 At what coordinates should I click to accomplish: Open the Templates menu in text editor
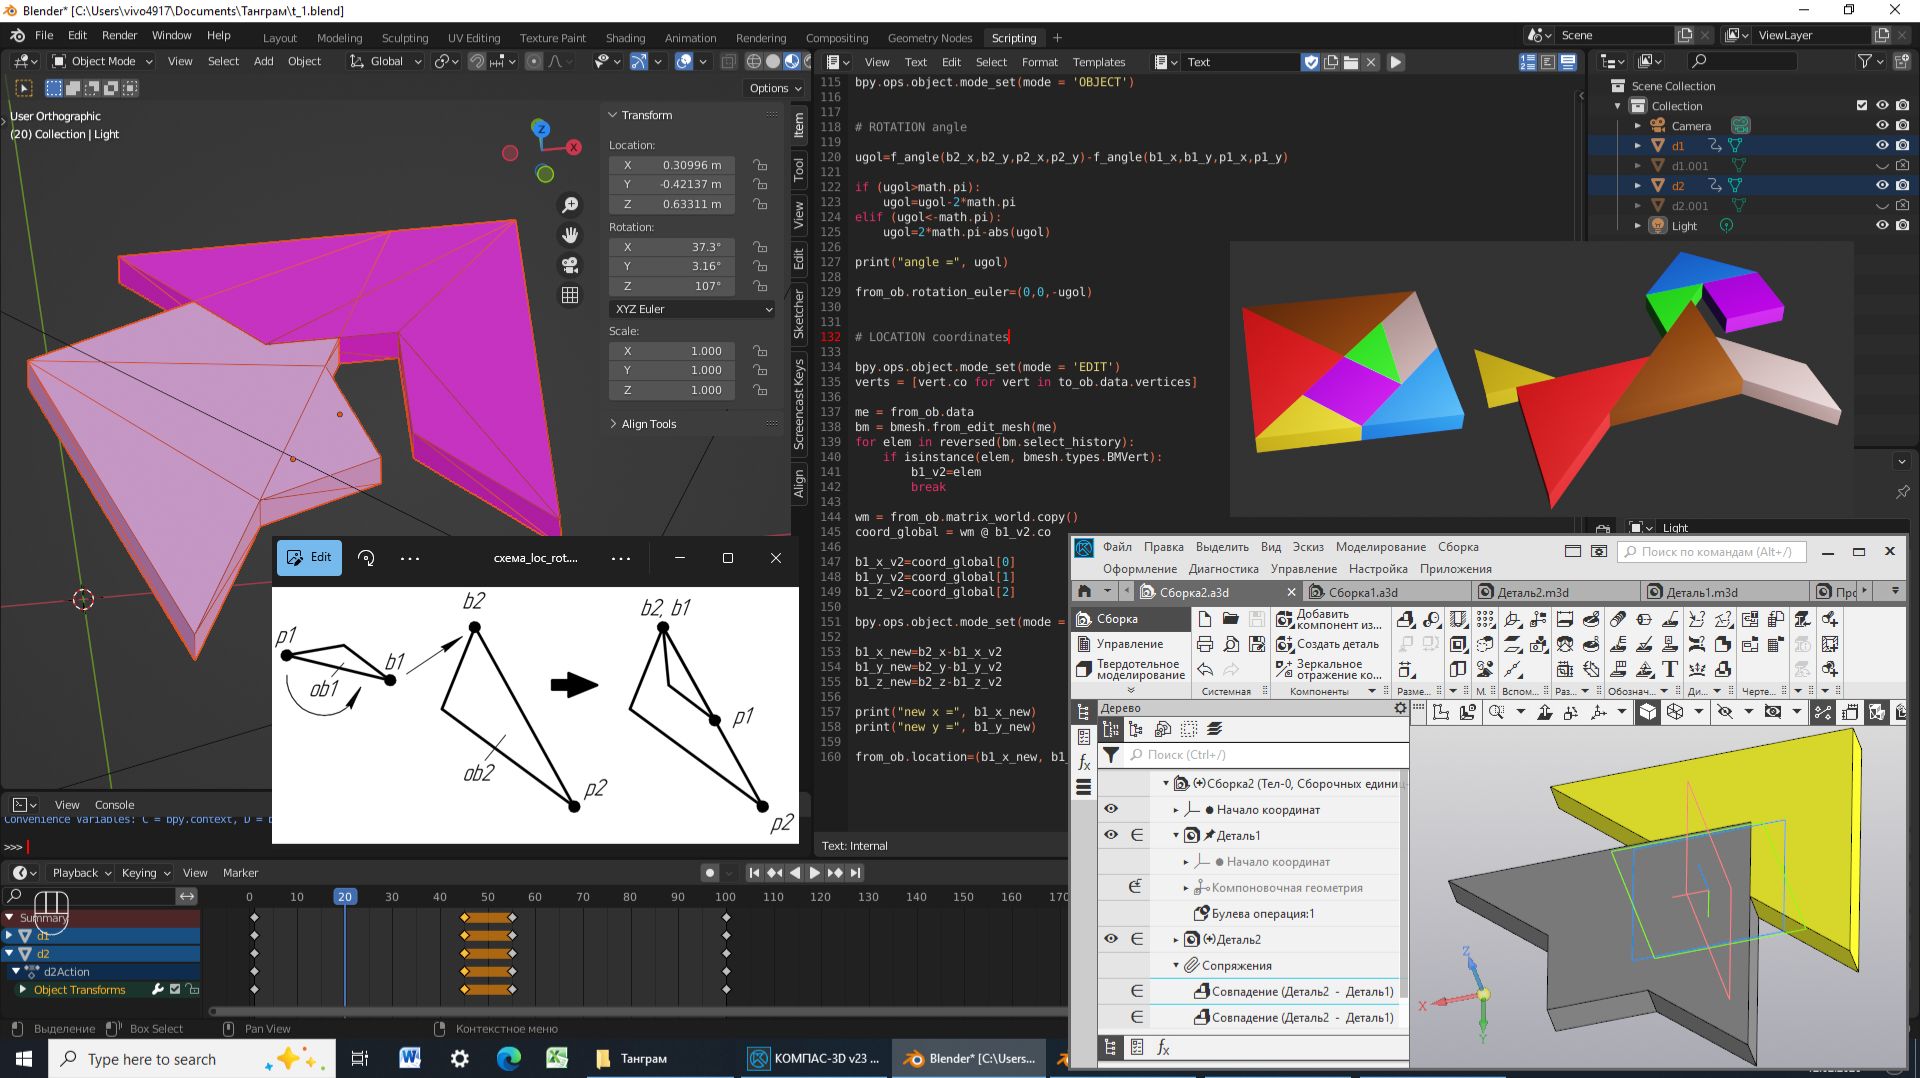(x=1098, y=62)
